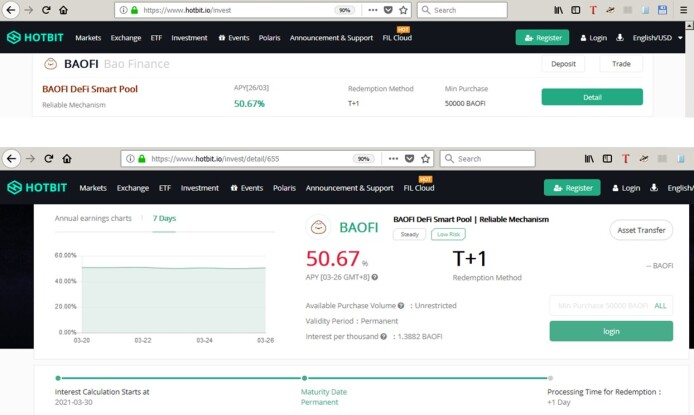Open English/USD language dropdown in top window
Screen dimensions: 694x415
[x=658, y=38]
